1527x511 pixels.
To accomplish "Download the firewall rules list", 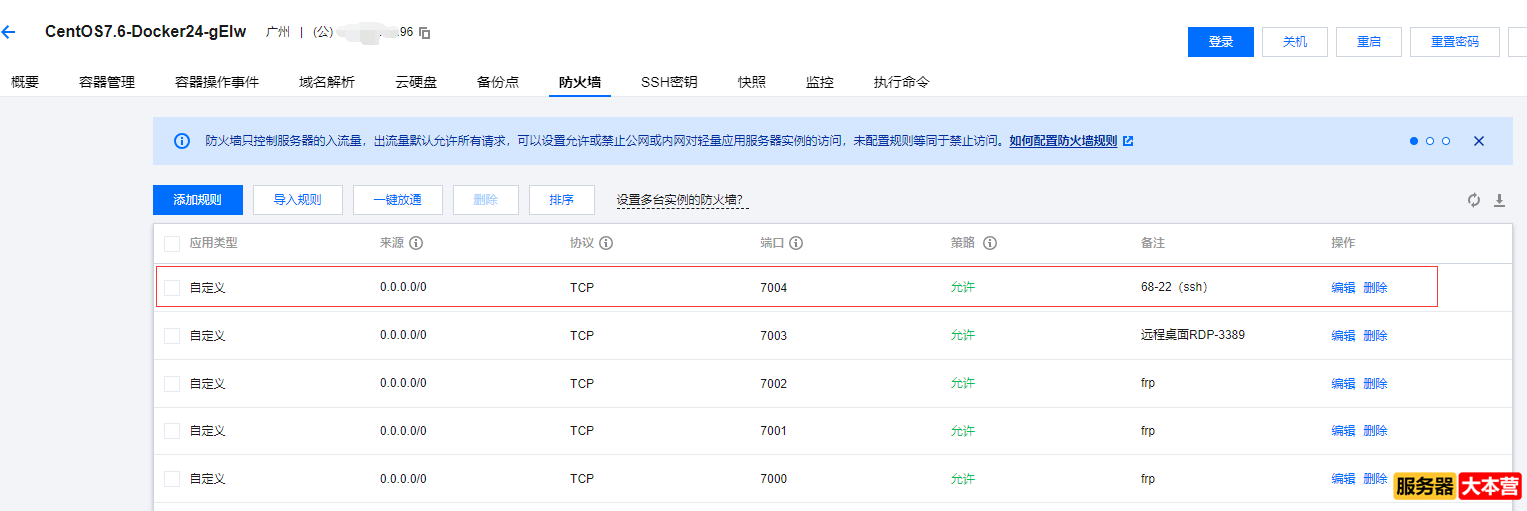I will pyautogui.click(x=1499, y=200).
